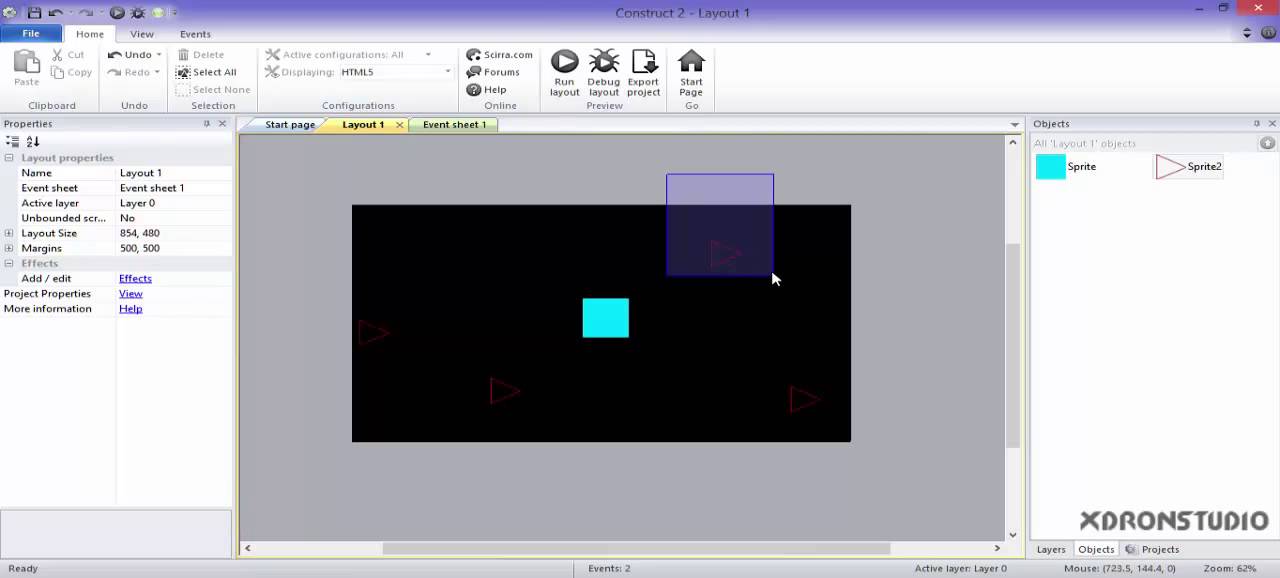
Task: Click the Name value field Layout 1
Action: tap(174, 173)
